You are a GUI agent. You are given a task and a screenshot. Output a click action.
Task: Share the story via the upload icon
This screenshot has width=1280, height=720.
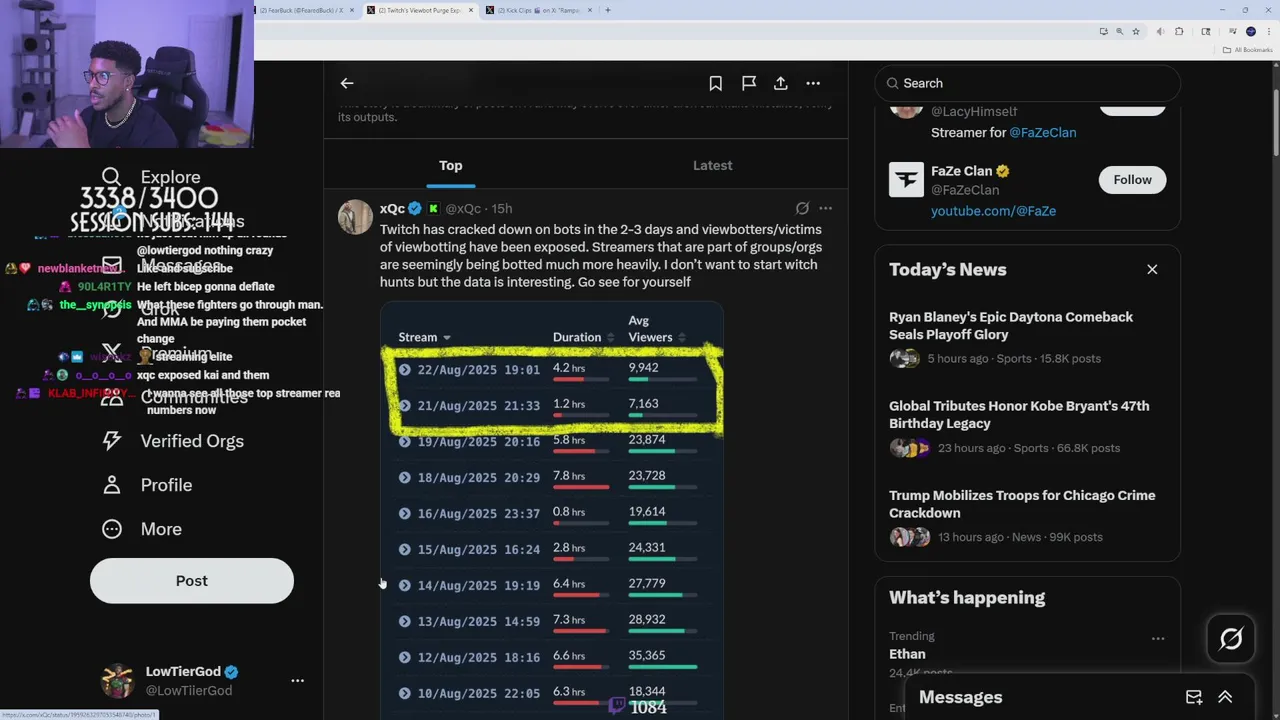tap(781, 83)
